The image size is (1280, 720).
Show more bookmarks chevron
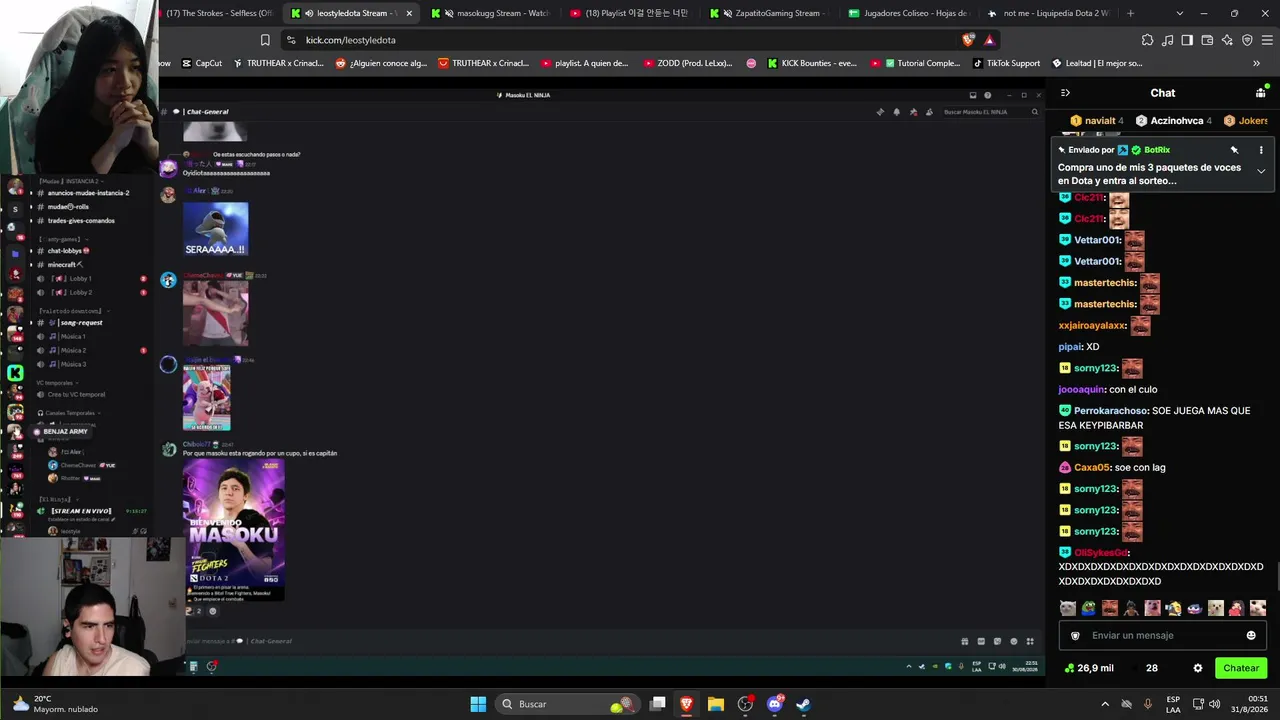coord(1257,63)
